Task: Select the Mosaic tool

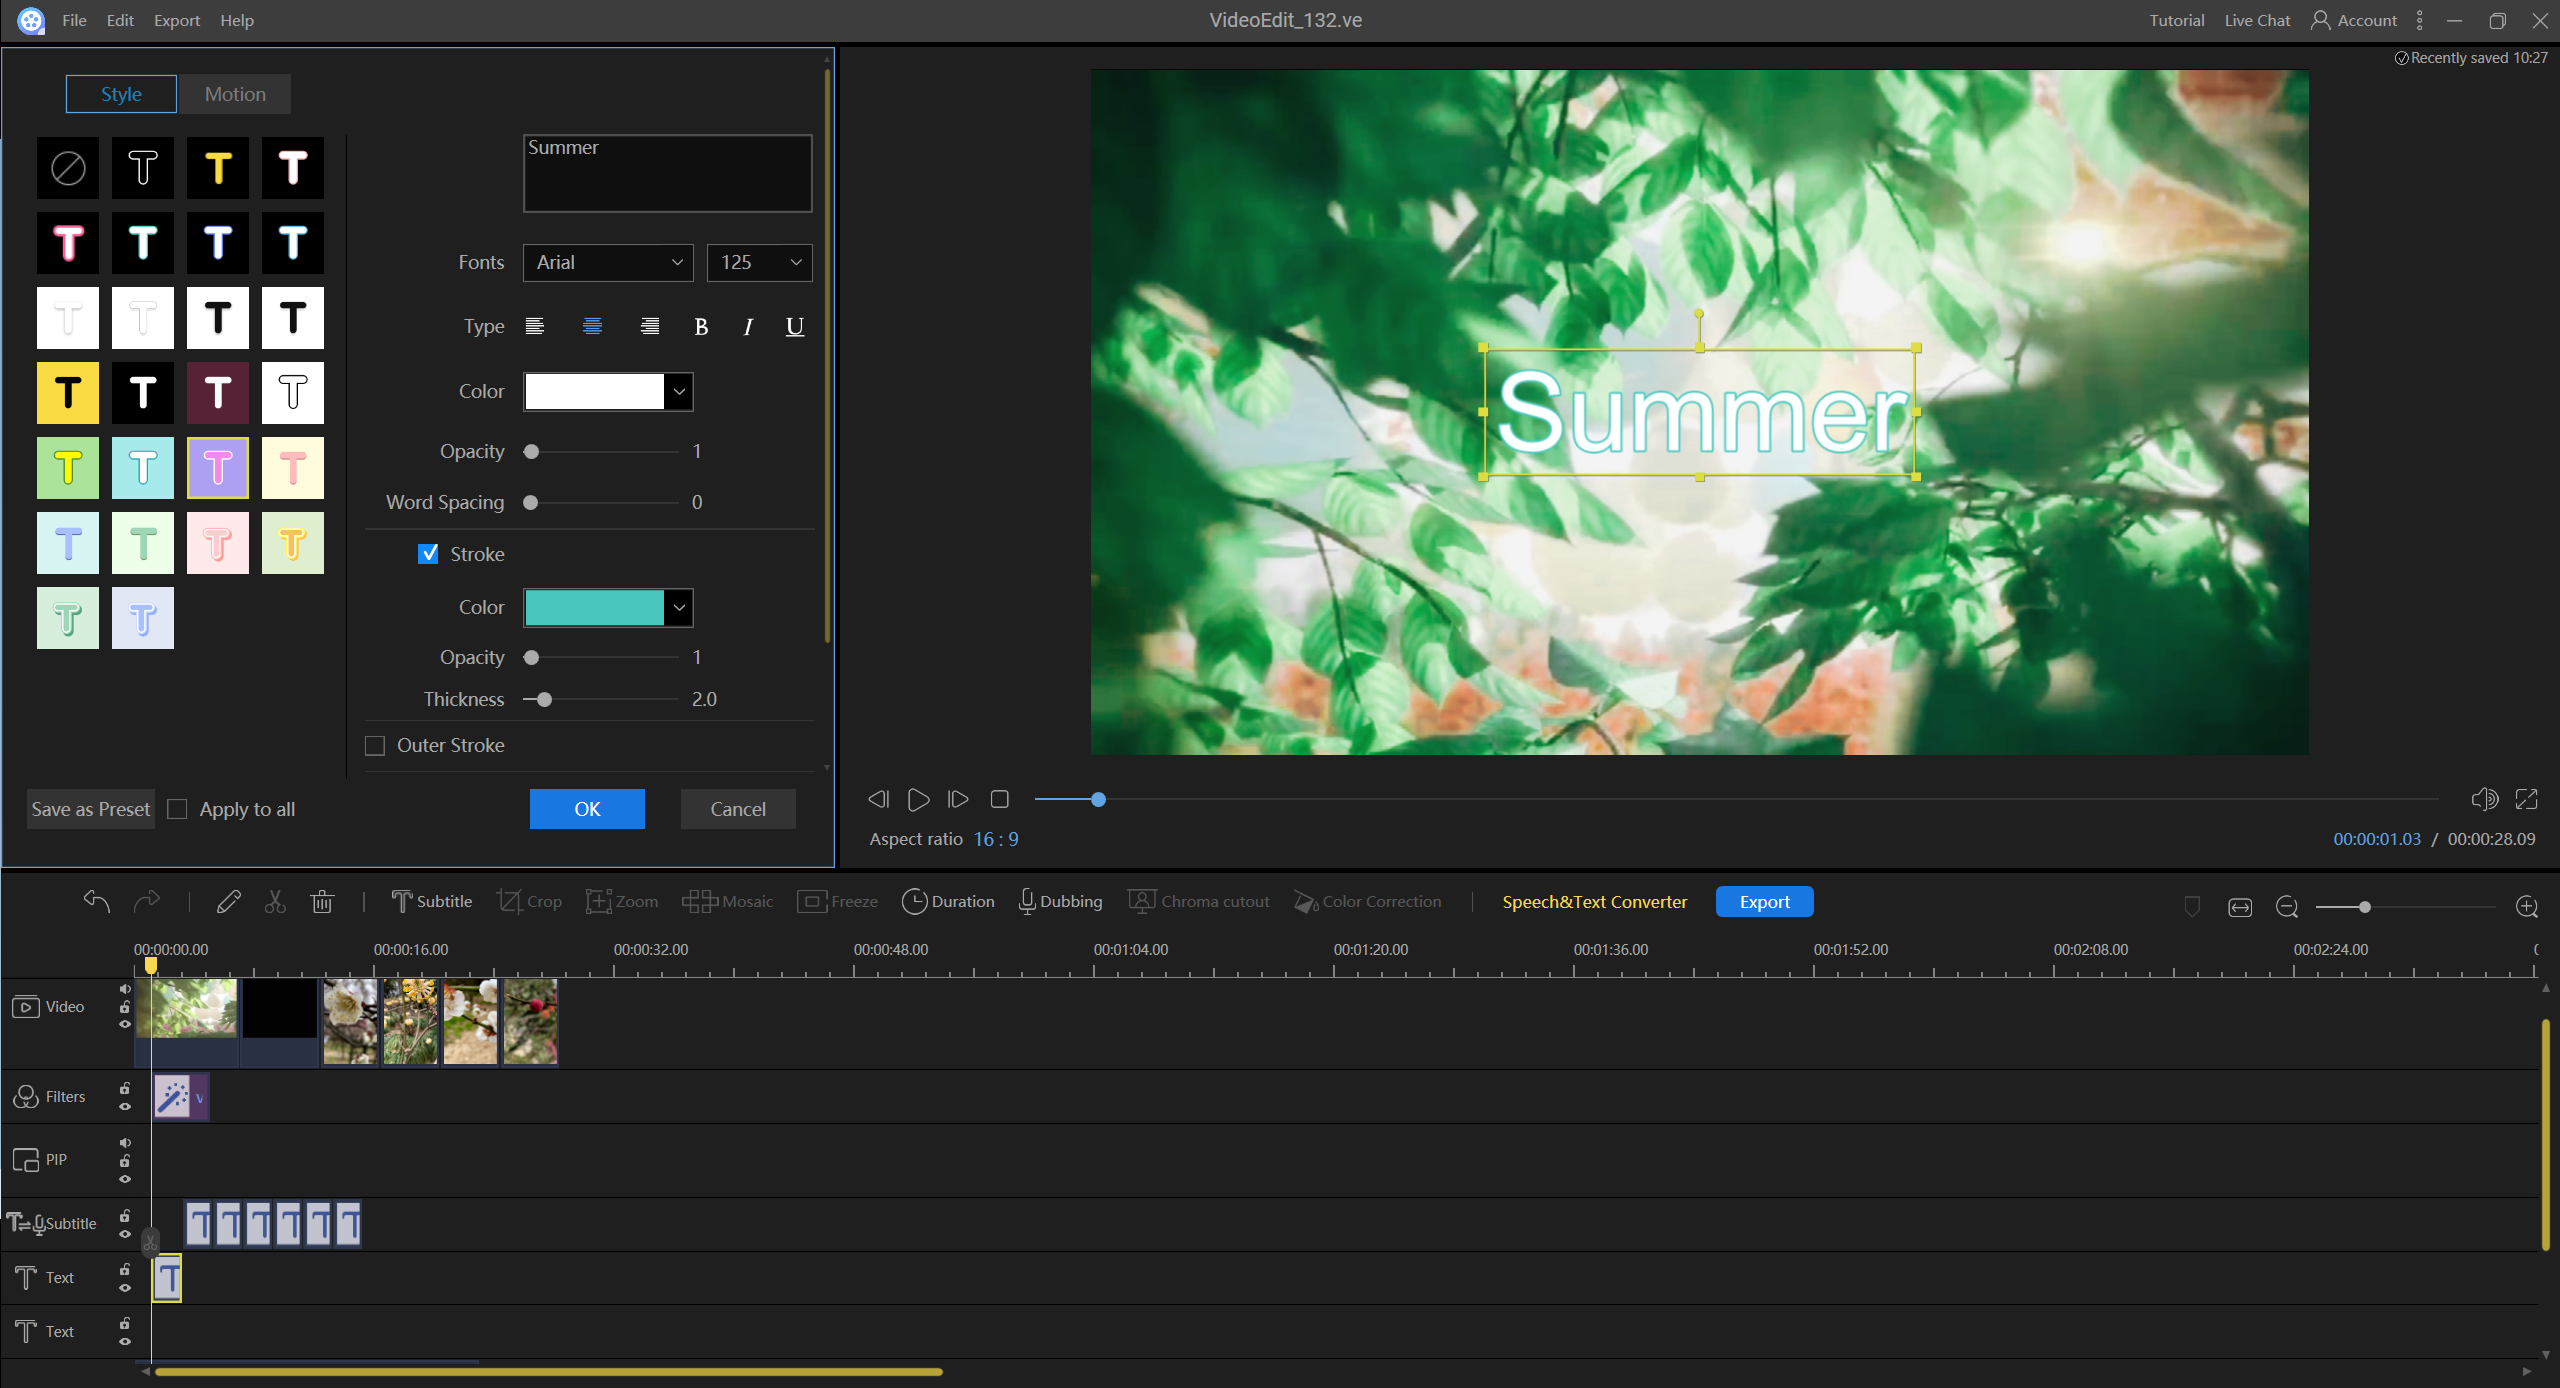Action: 728,901
